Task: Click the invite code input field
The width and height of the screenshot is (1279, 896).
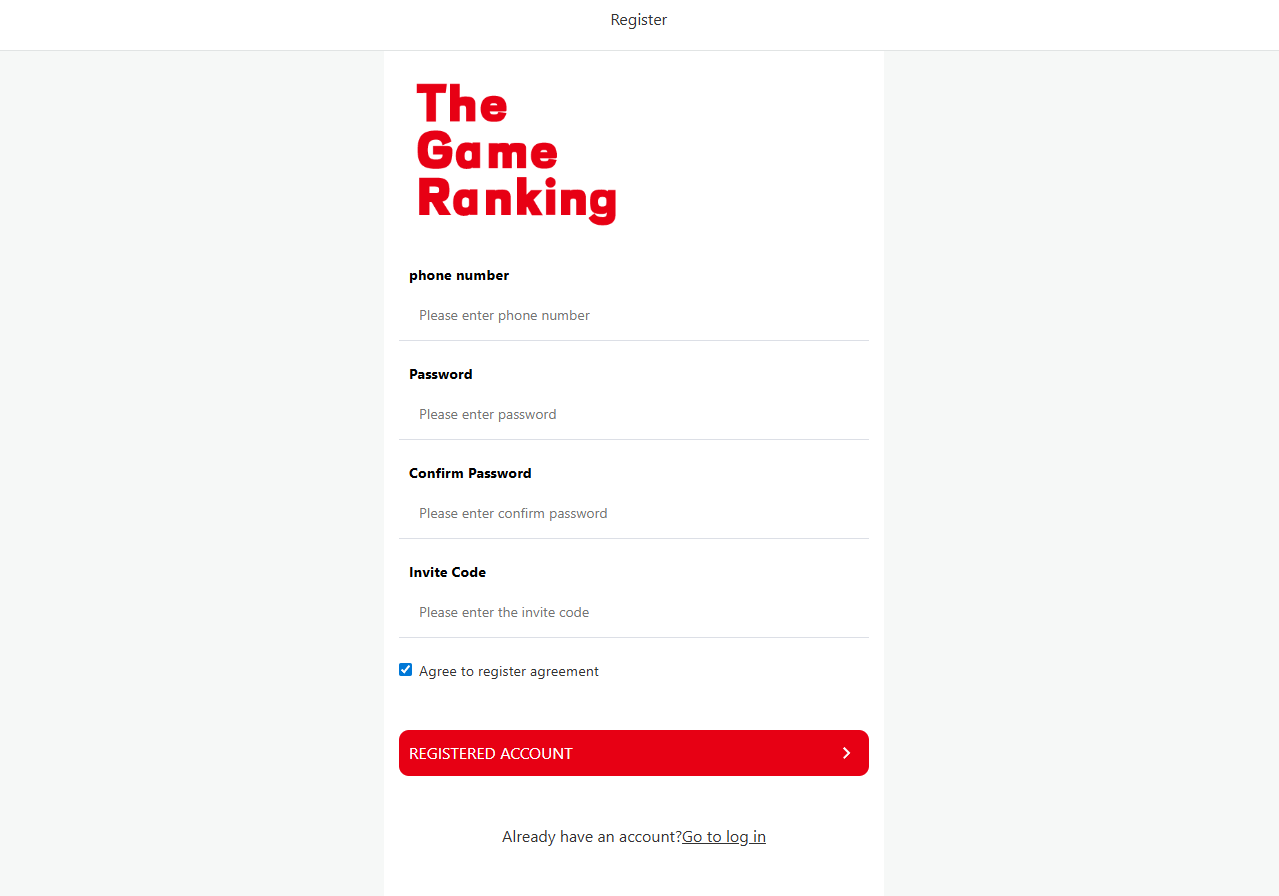Action: tap(633, 613)
